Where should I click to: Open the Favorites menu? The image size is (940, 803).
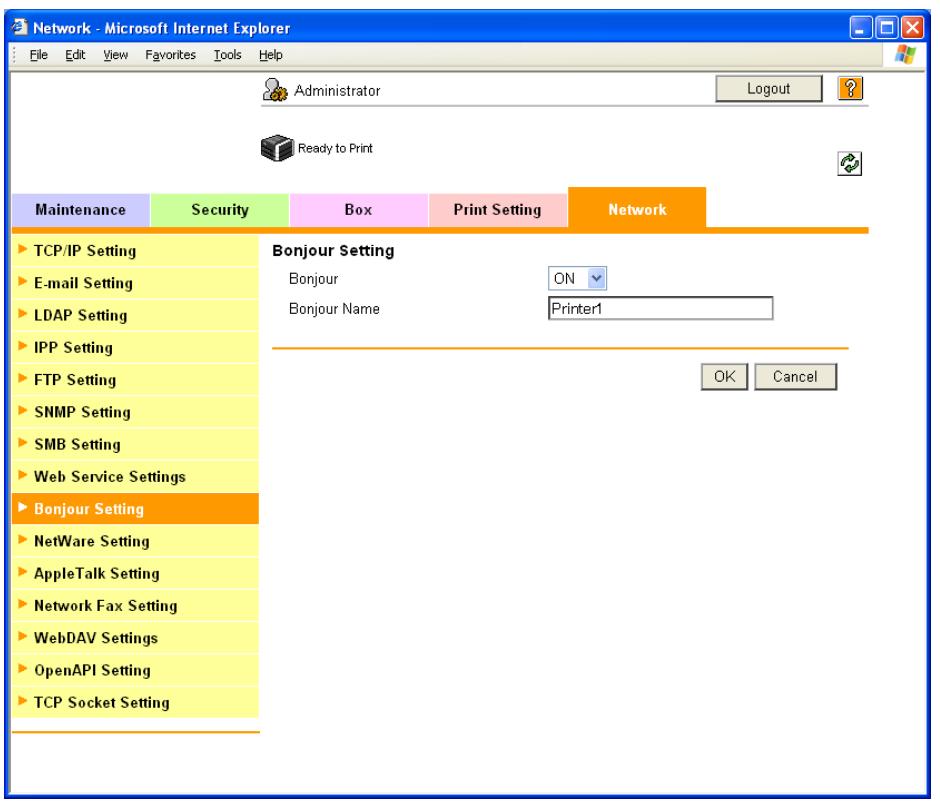coord(170,55)
